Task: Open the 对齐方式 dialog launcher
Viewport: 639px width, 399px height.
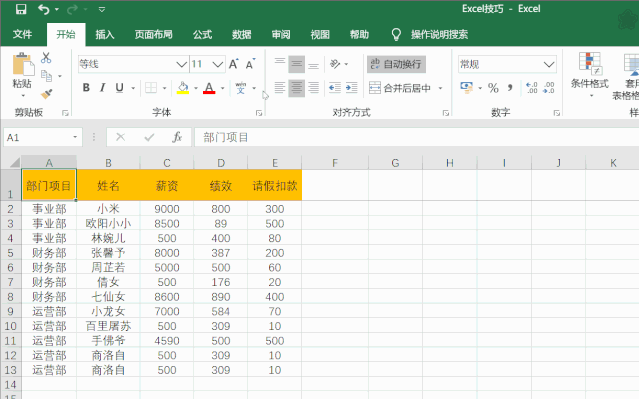Action: (445, 113)
